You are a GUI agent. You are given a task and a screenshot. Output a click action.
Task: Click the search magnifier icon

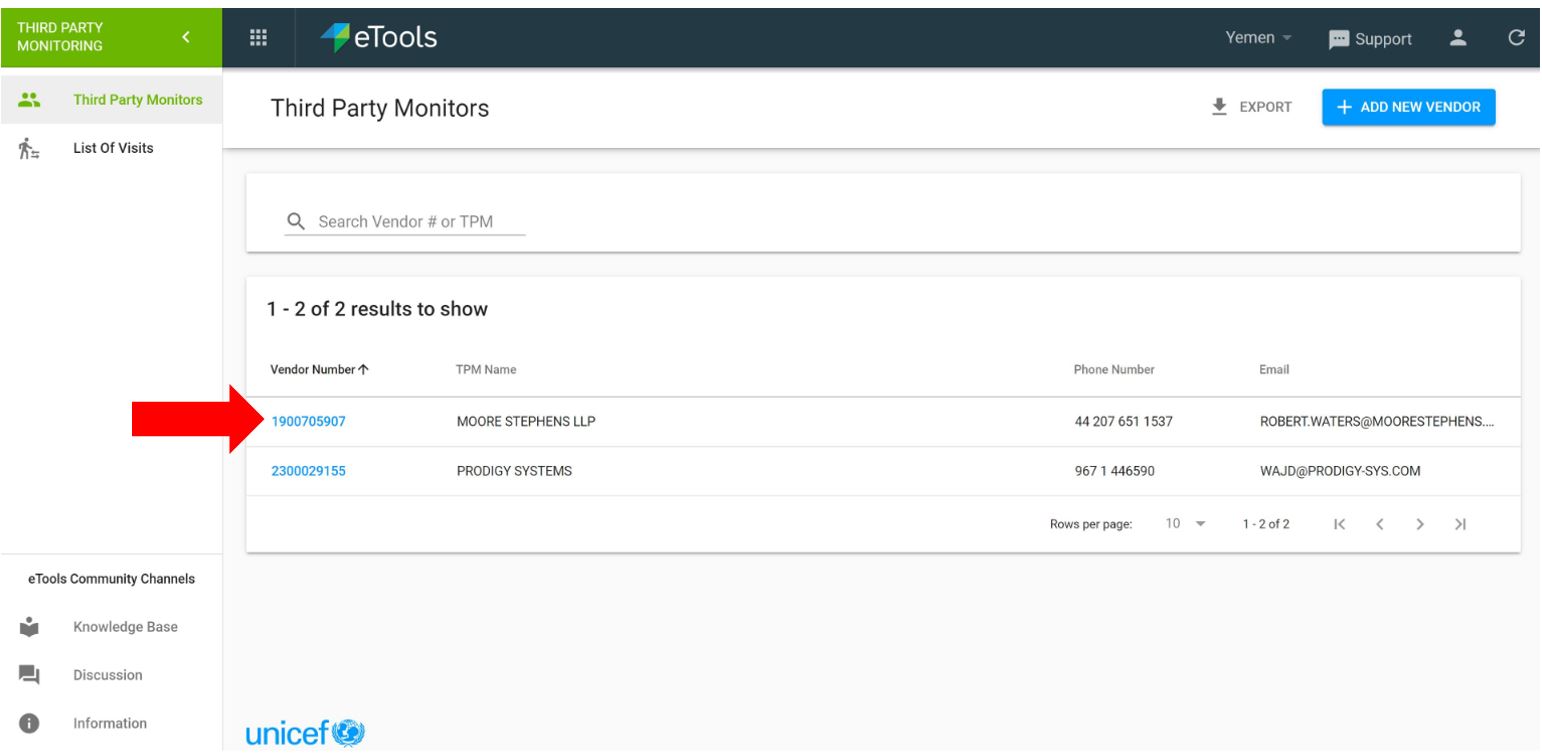[296, 221]
